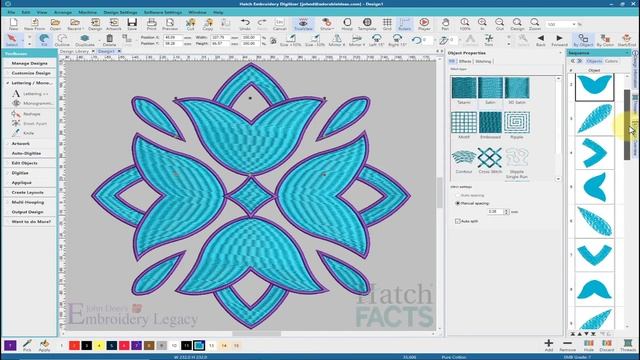Pick the yellow color swatch in palette
The image size is (640, 360).
[99, 346]
